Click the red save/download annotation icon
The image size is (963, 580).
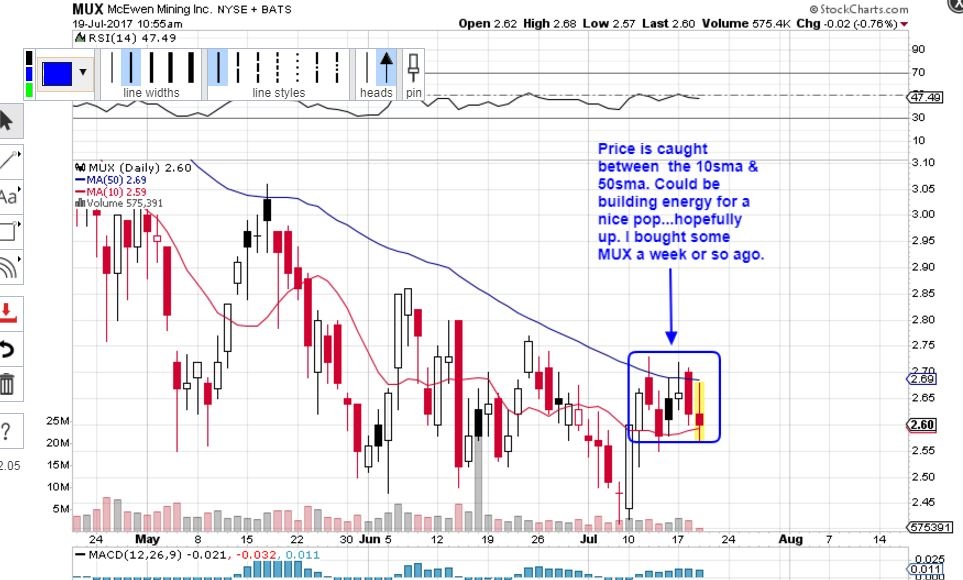[x=7, y=310]
